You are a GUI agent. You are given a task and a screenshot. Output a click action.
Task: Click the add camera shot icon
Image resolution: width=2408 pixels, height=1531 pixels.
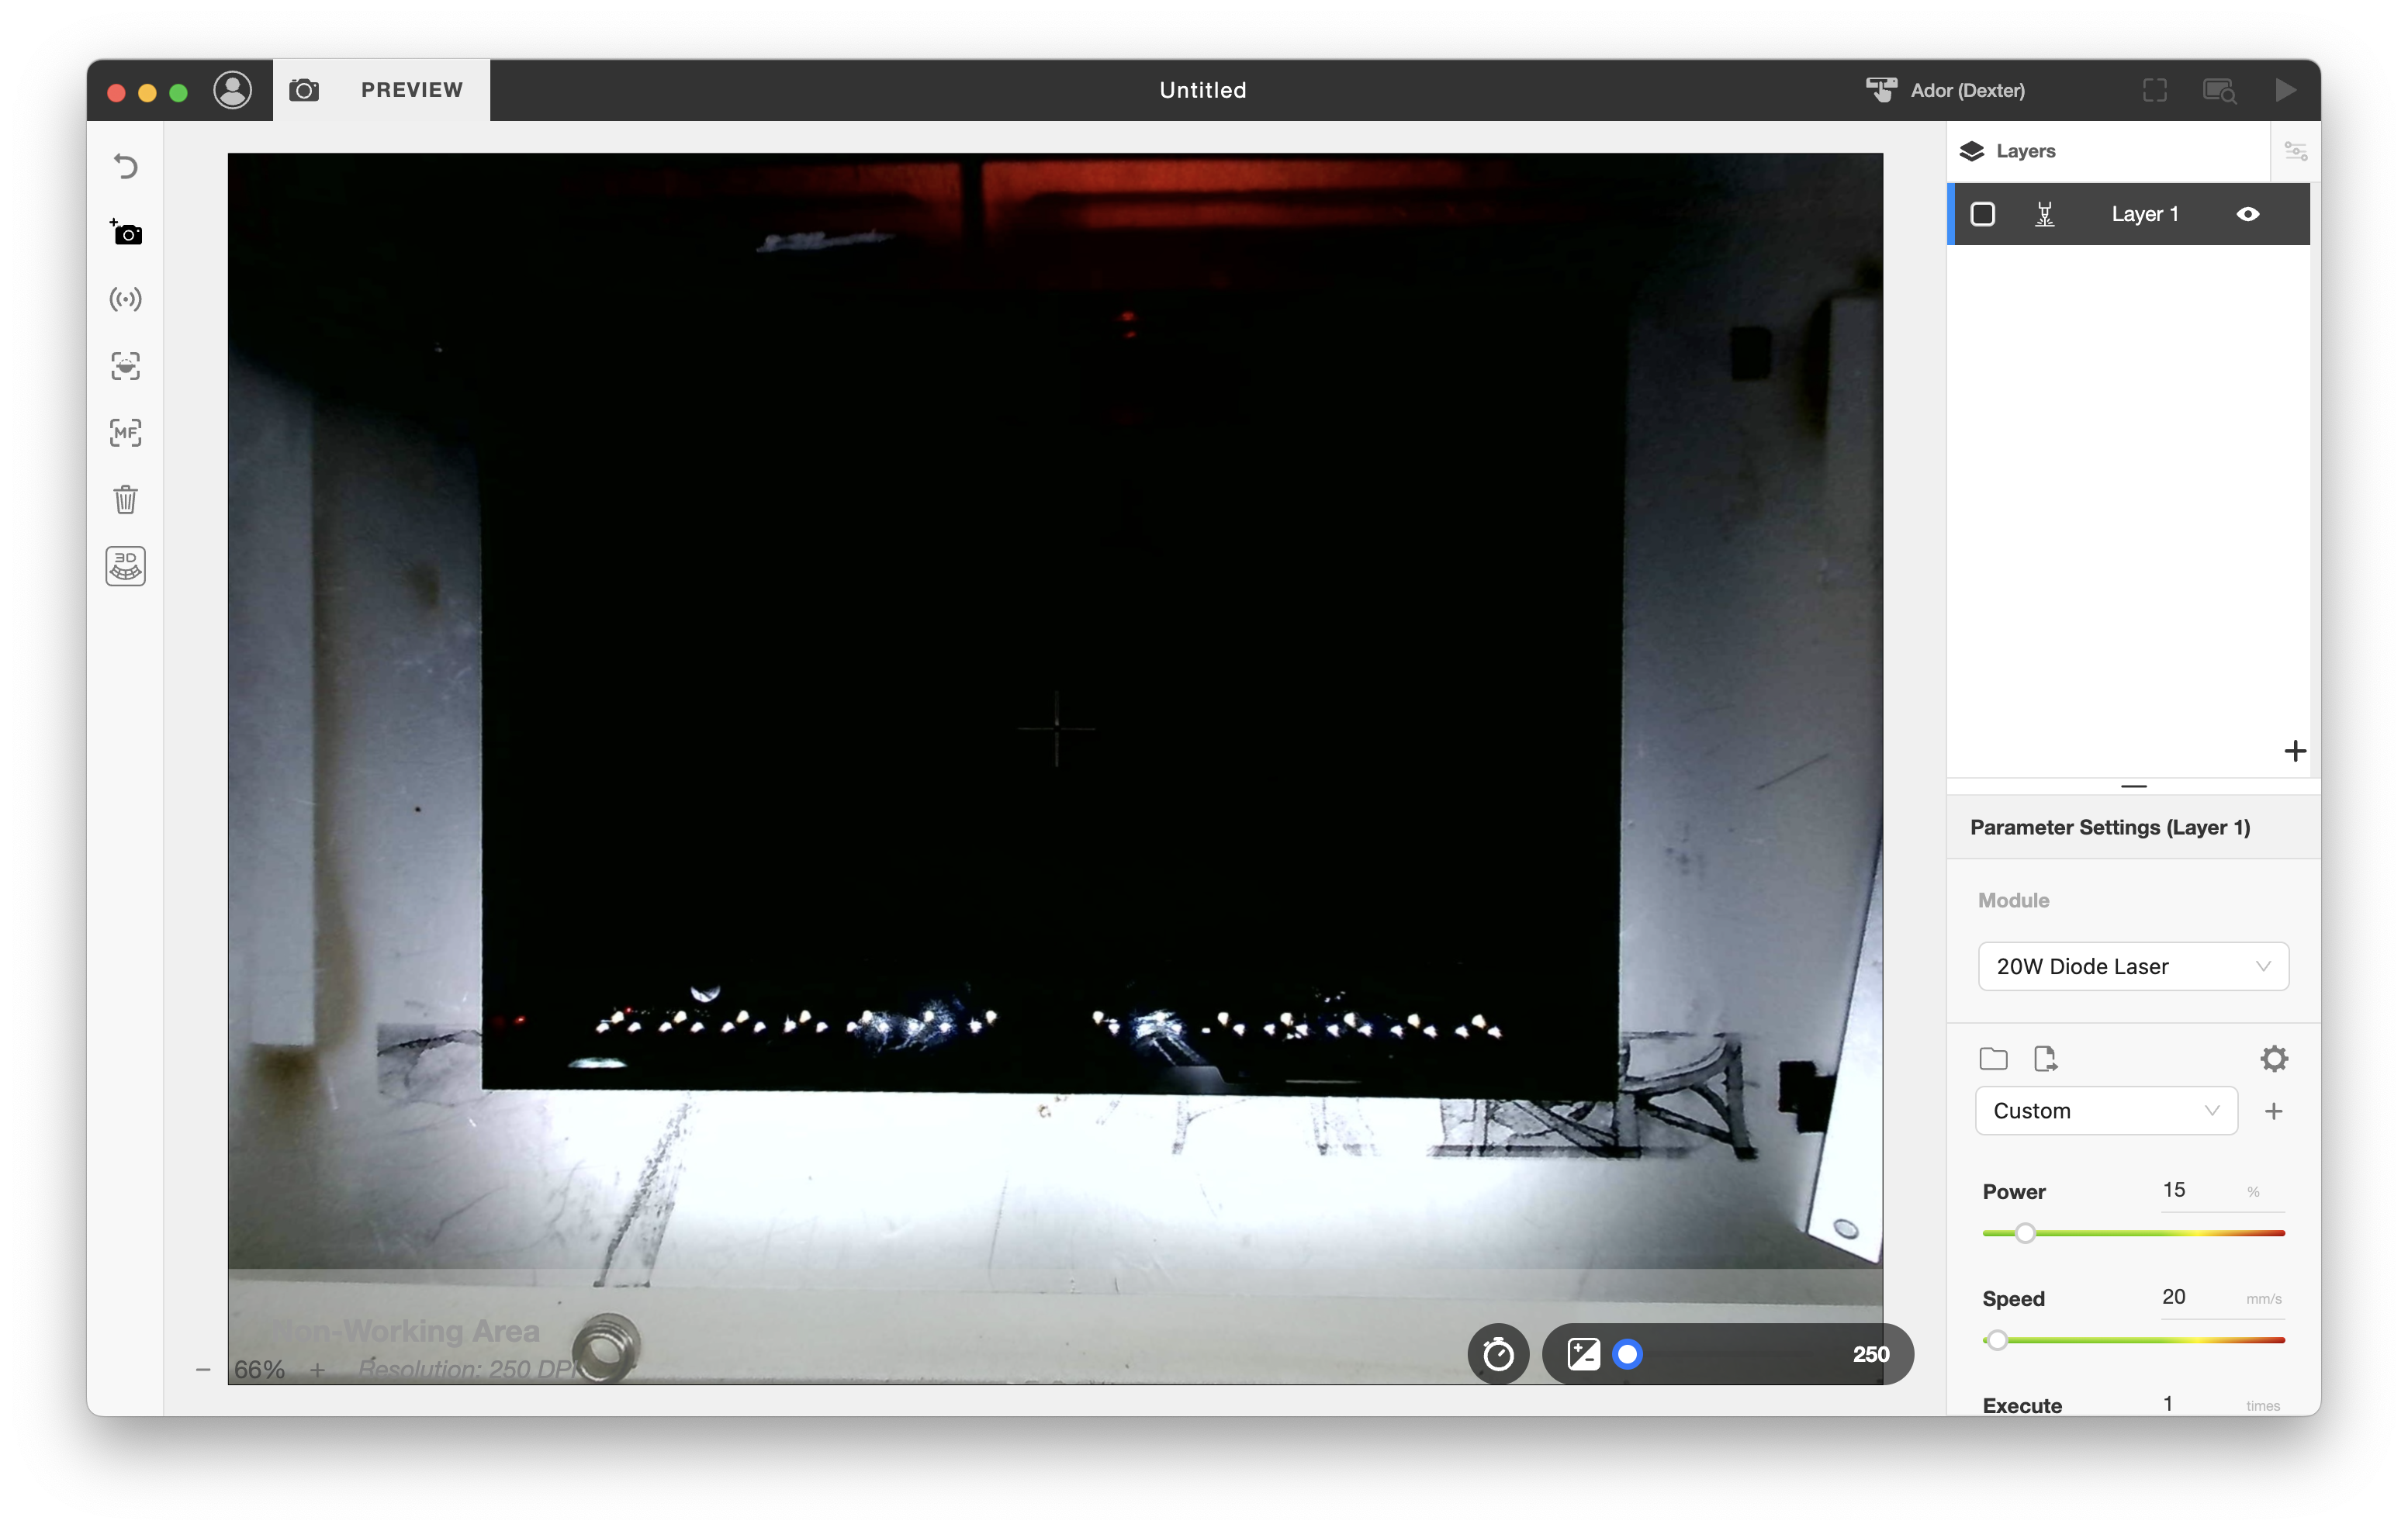(x=125, y=232)
